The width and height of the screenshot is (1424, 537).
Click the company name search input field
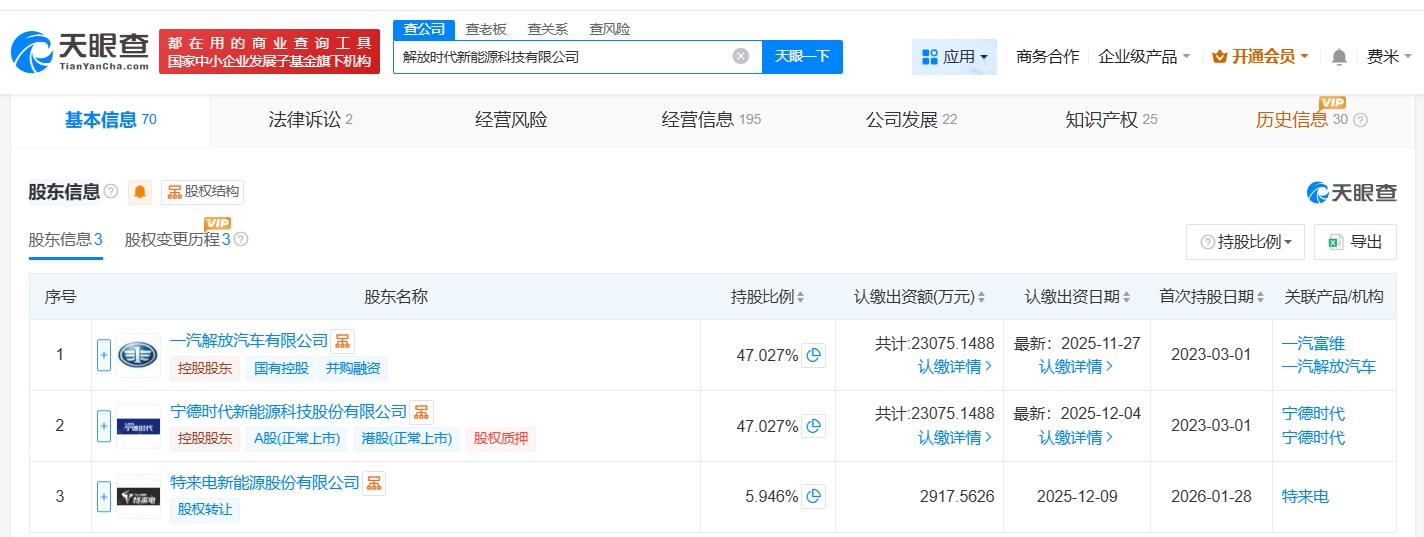pyautogui.click(x=560, y=57)
